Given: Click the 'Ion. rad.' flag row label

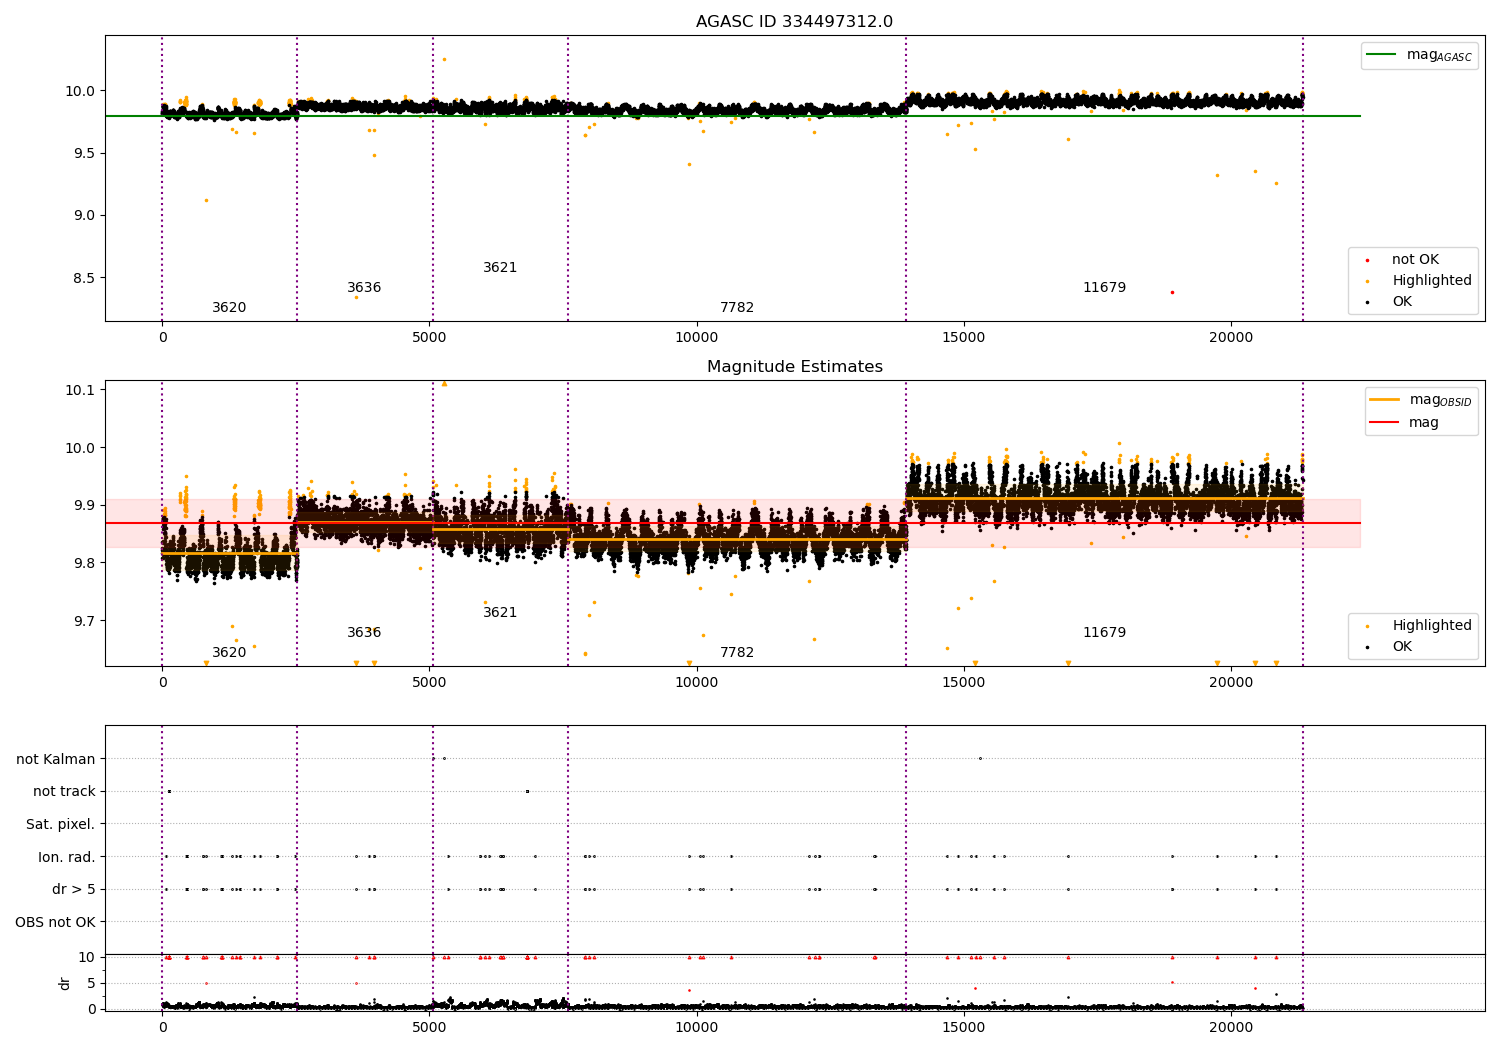Looking at the screenshot, I should click(67, 857).
